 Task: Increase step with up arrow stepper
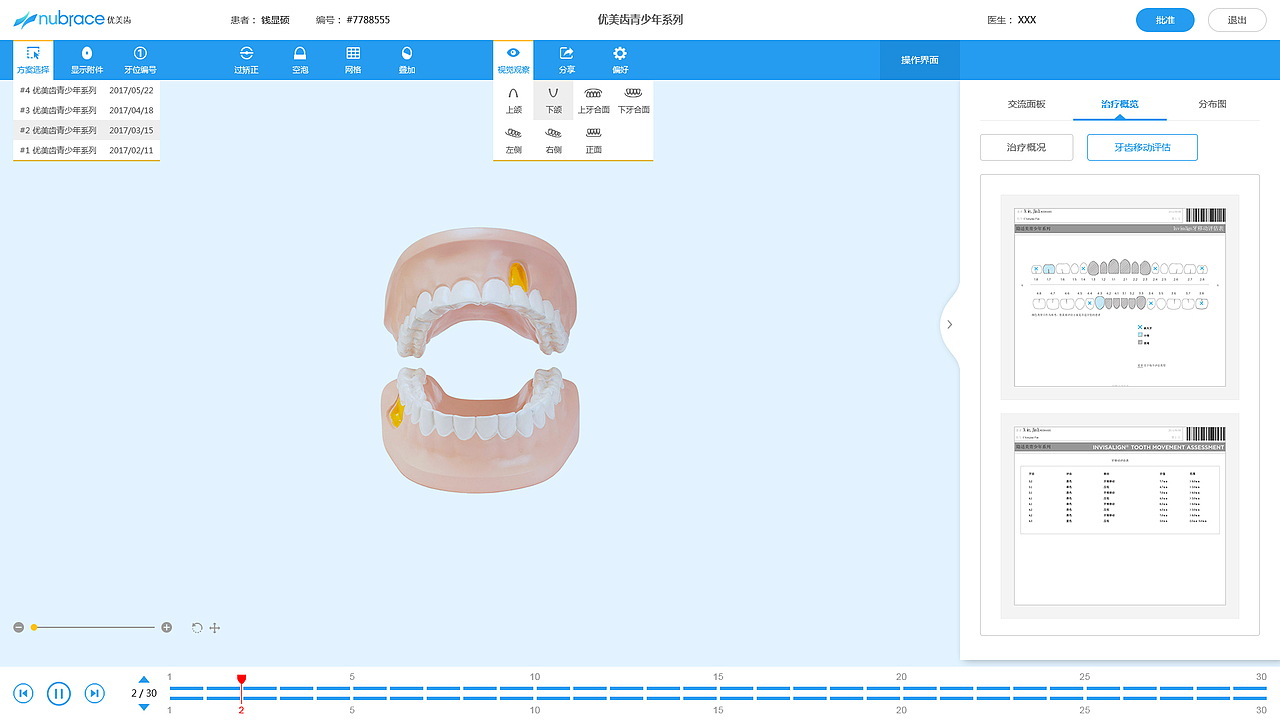pos(144,679)
